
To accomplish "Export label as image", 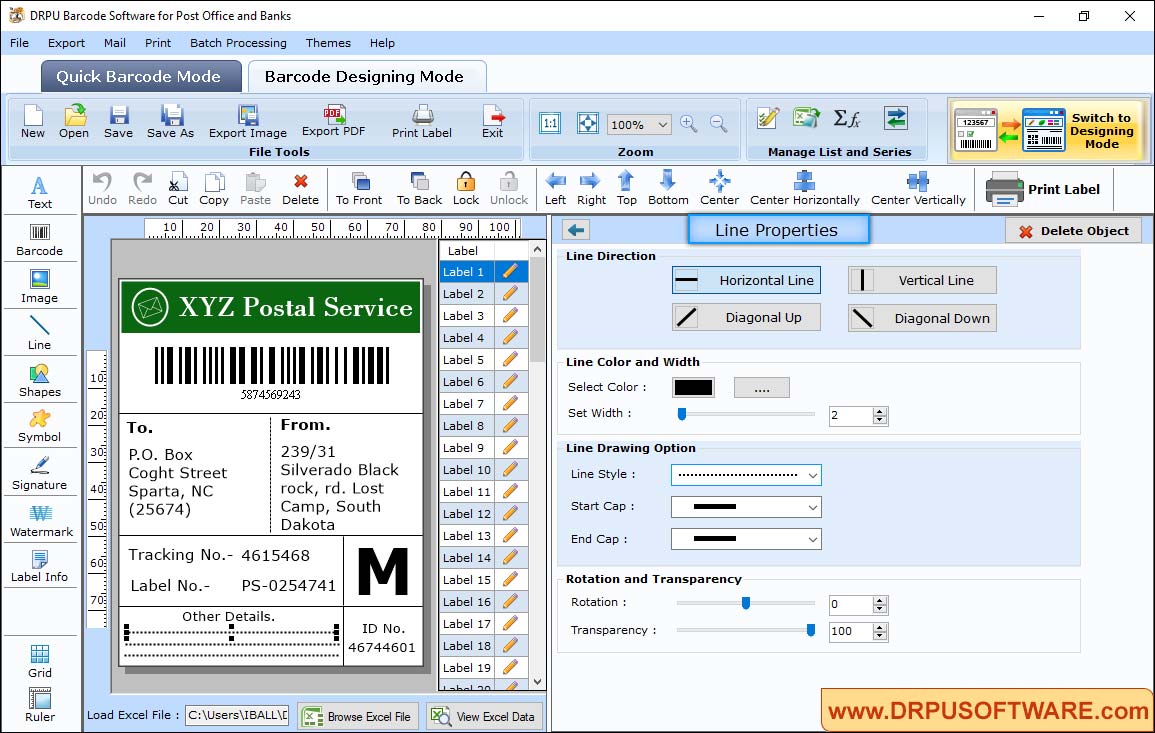I will pos(248,122).
